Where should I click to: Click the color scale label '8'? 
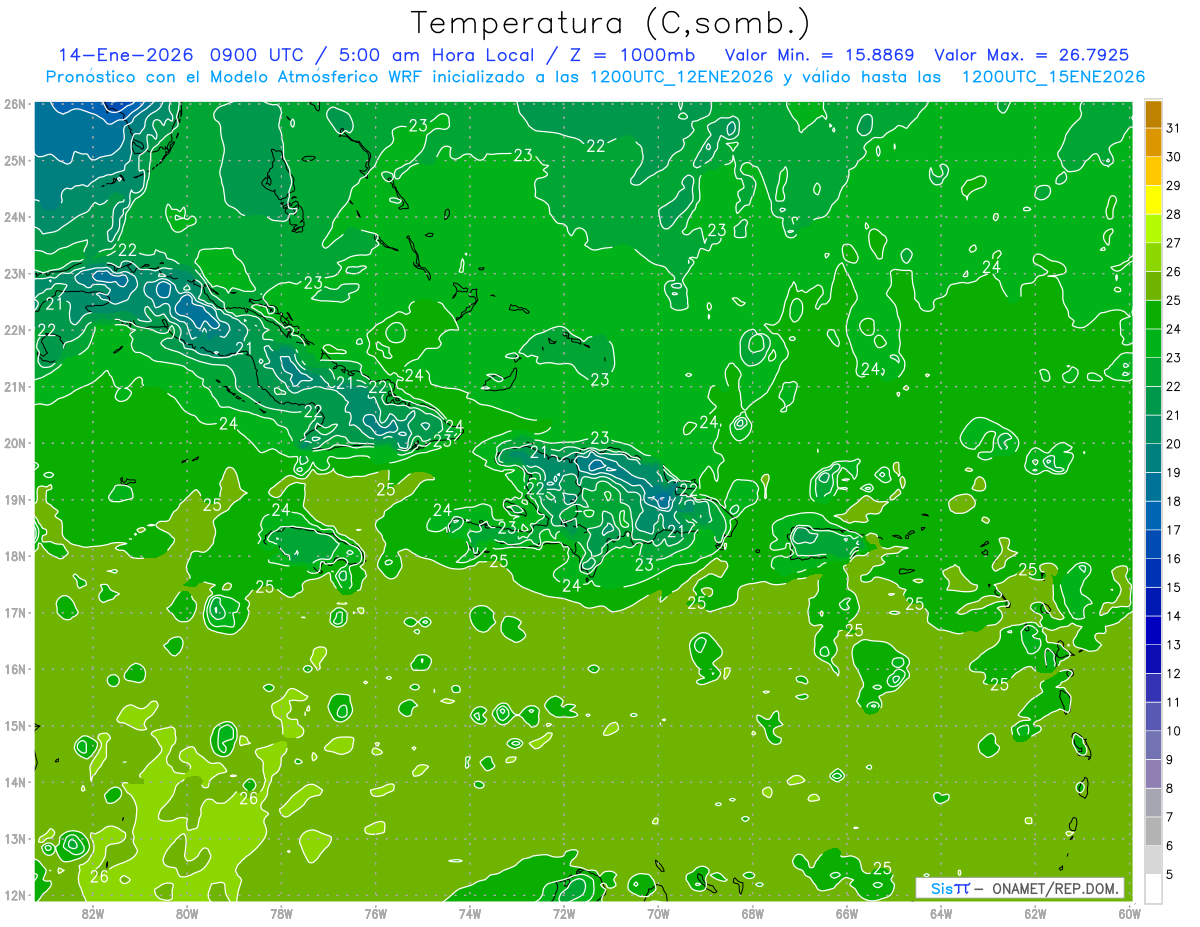1170,788
